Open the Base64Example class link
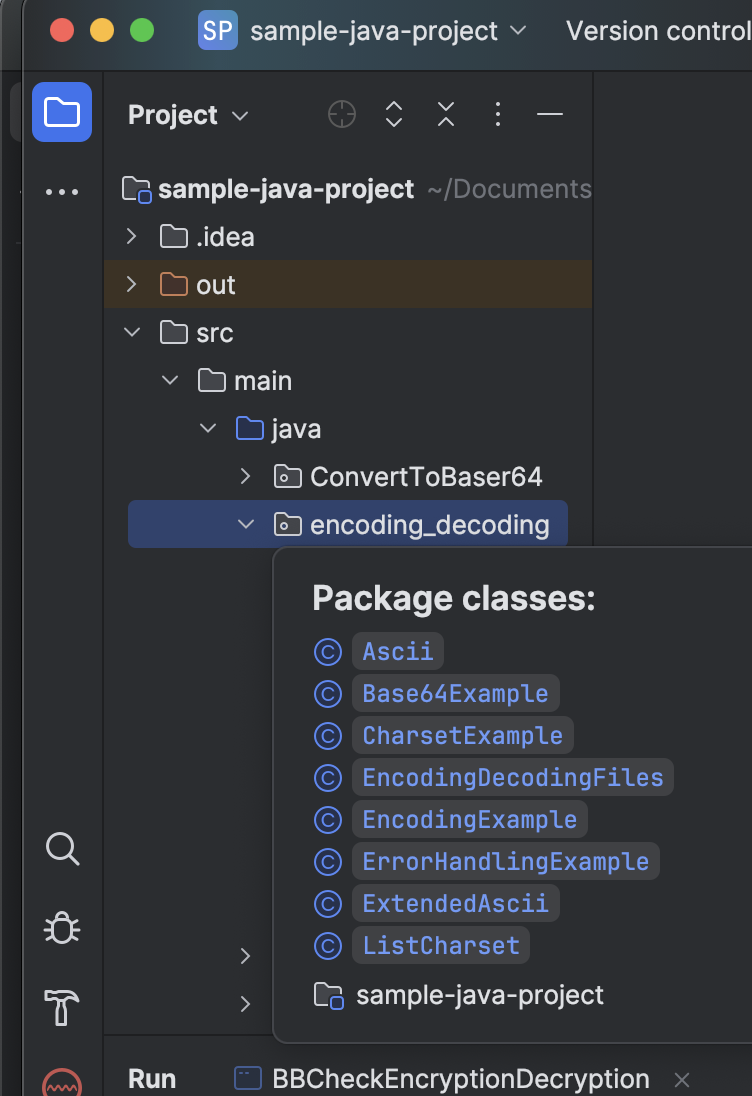The image size is (752, 1096). (x=455, y=693)
